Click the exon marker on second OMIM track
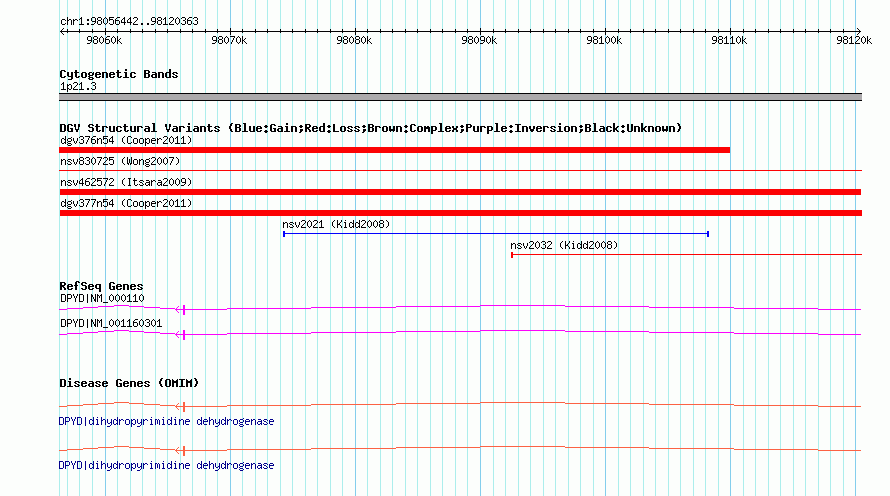The image size is (890, 496). coord(184,451)
